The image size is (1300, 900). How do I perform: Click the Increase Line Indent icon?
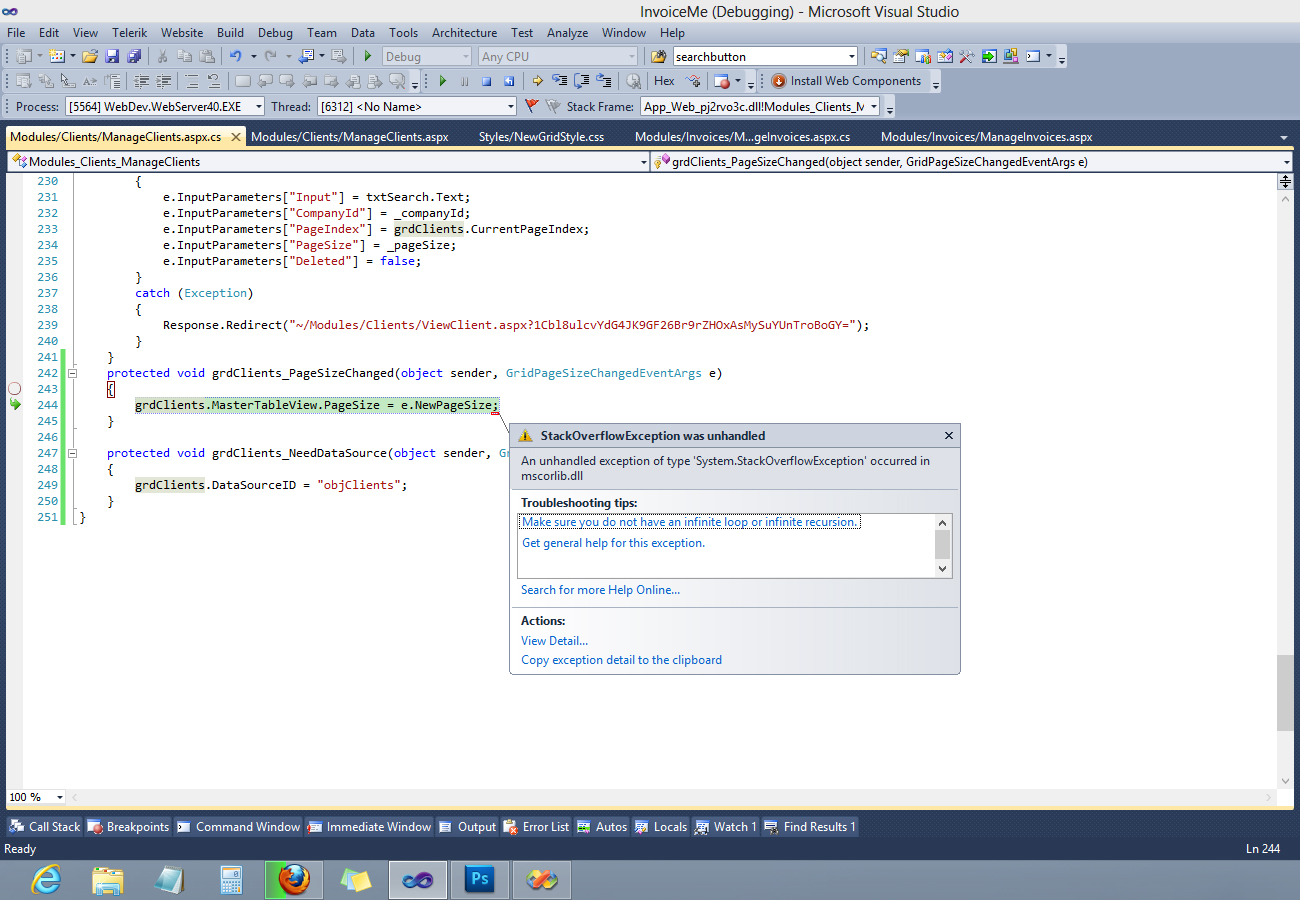[163, 81]
